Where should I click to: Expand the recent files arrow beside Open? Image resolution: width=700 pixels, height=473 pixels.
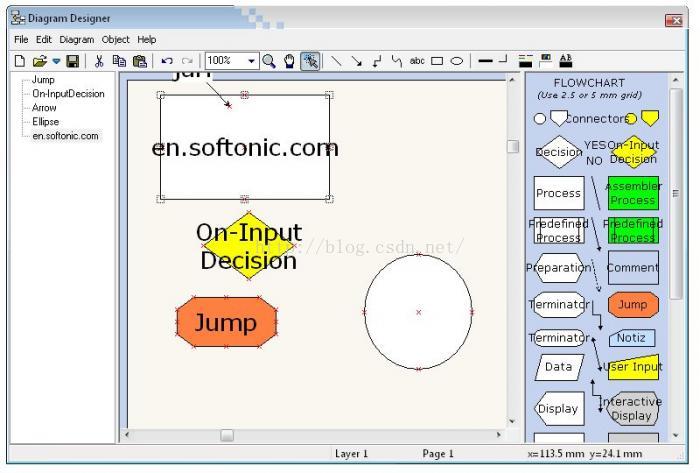tap(56, 61)
